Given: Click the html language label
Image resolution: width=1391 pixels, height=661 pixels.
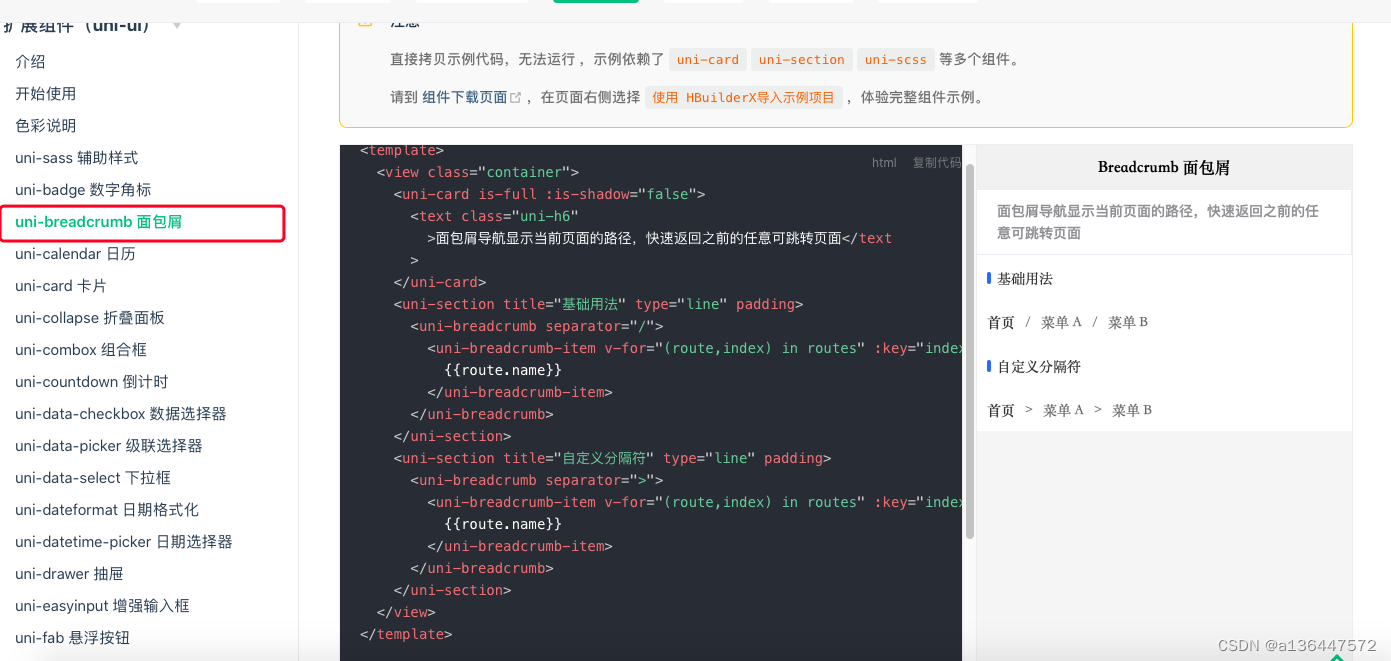Looking at the screenshot, I should (x=884, y=163).
